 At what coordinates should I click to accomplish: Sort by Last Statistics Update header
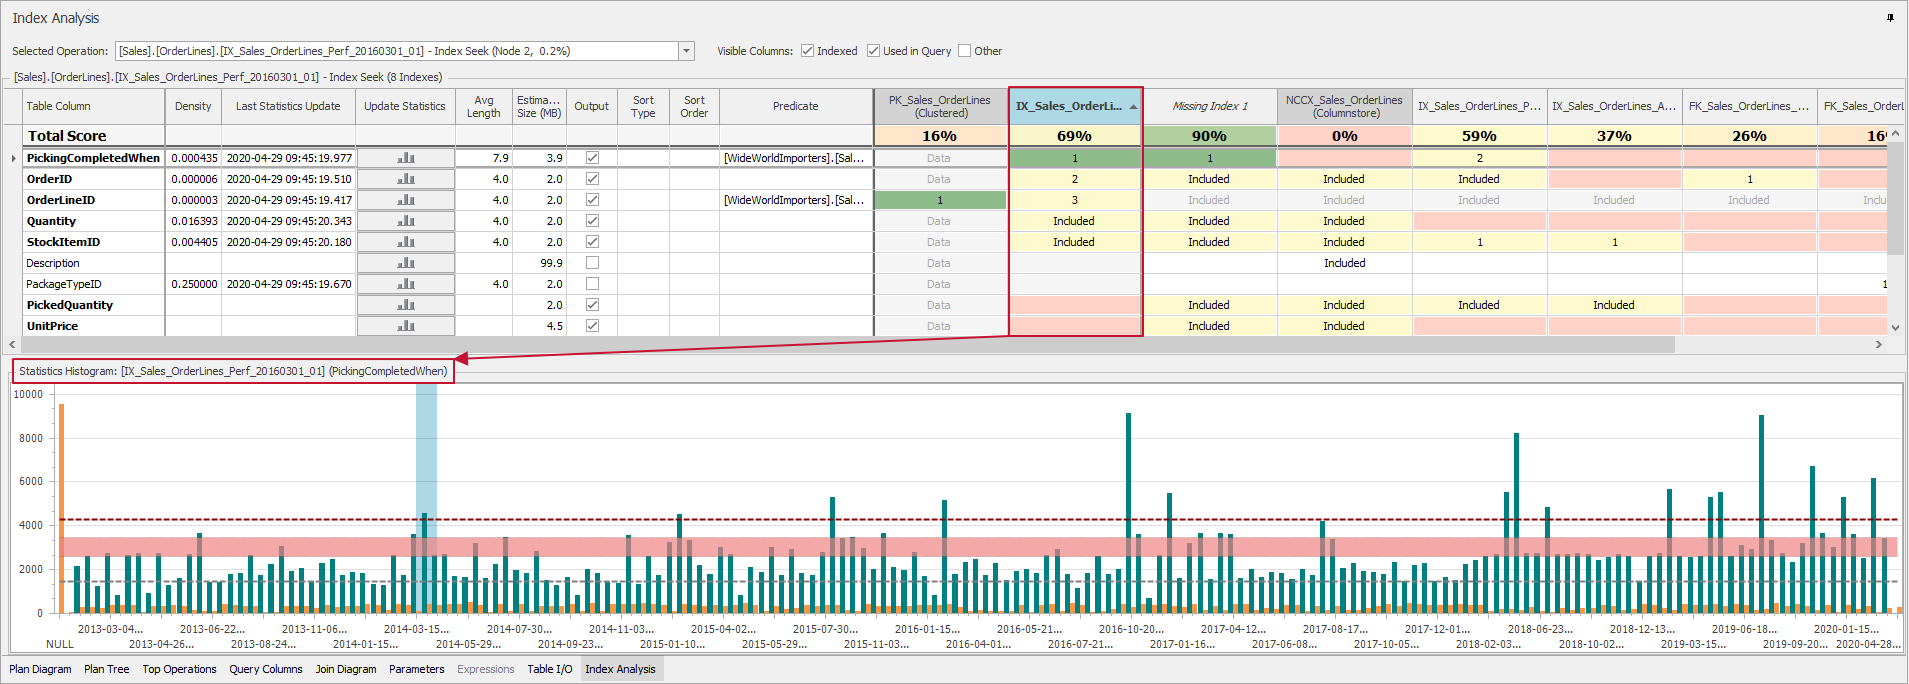[288, 106]
